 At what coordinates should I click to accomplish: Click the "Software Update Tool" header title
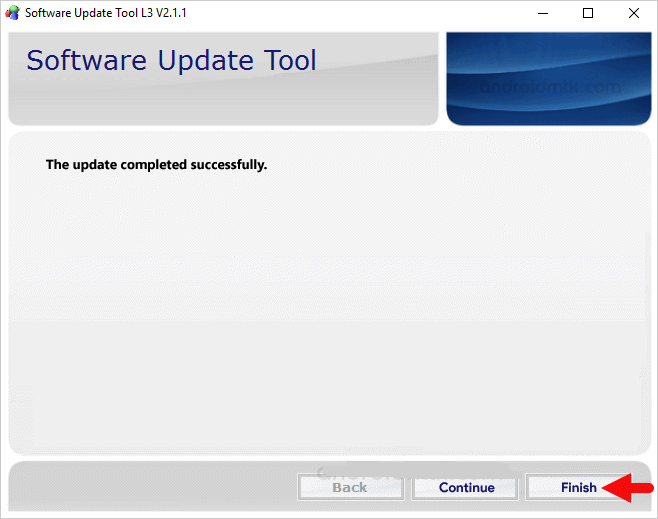tap(171, 60)
